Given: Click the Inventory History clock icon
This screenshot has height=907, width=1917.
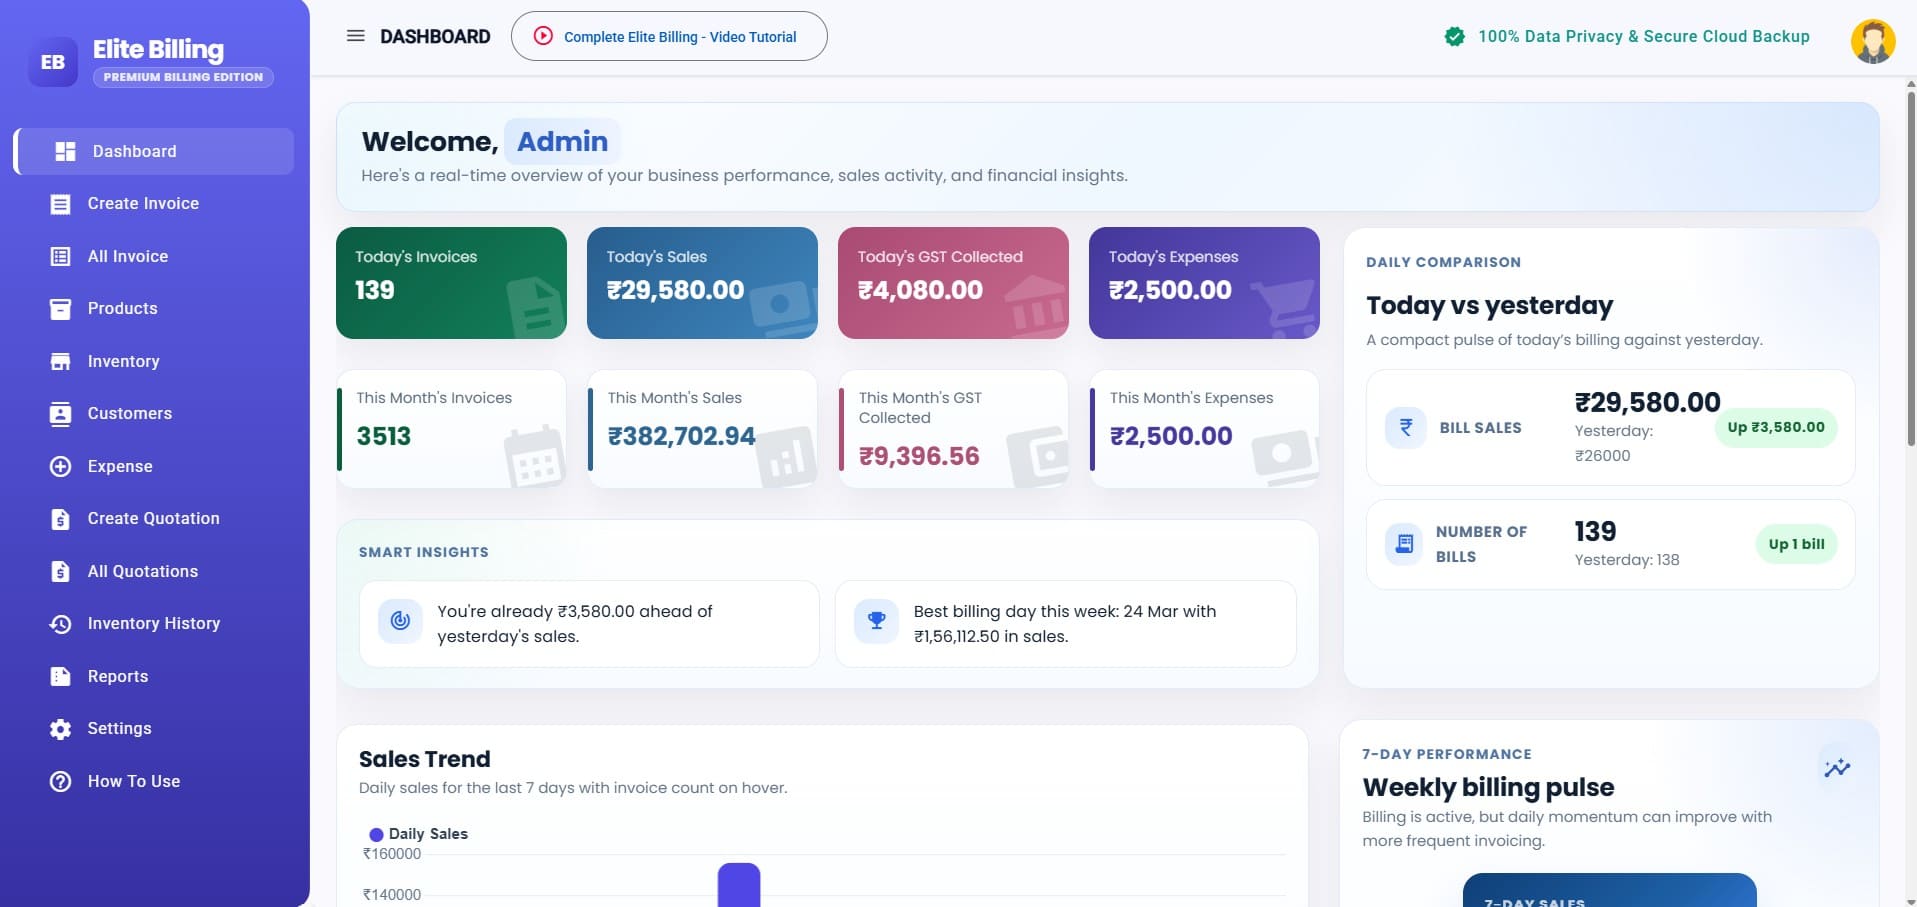Looking at the screenshot, I should [61, 623].
